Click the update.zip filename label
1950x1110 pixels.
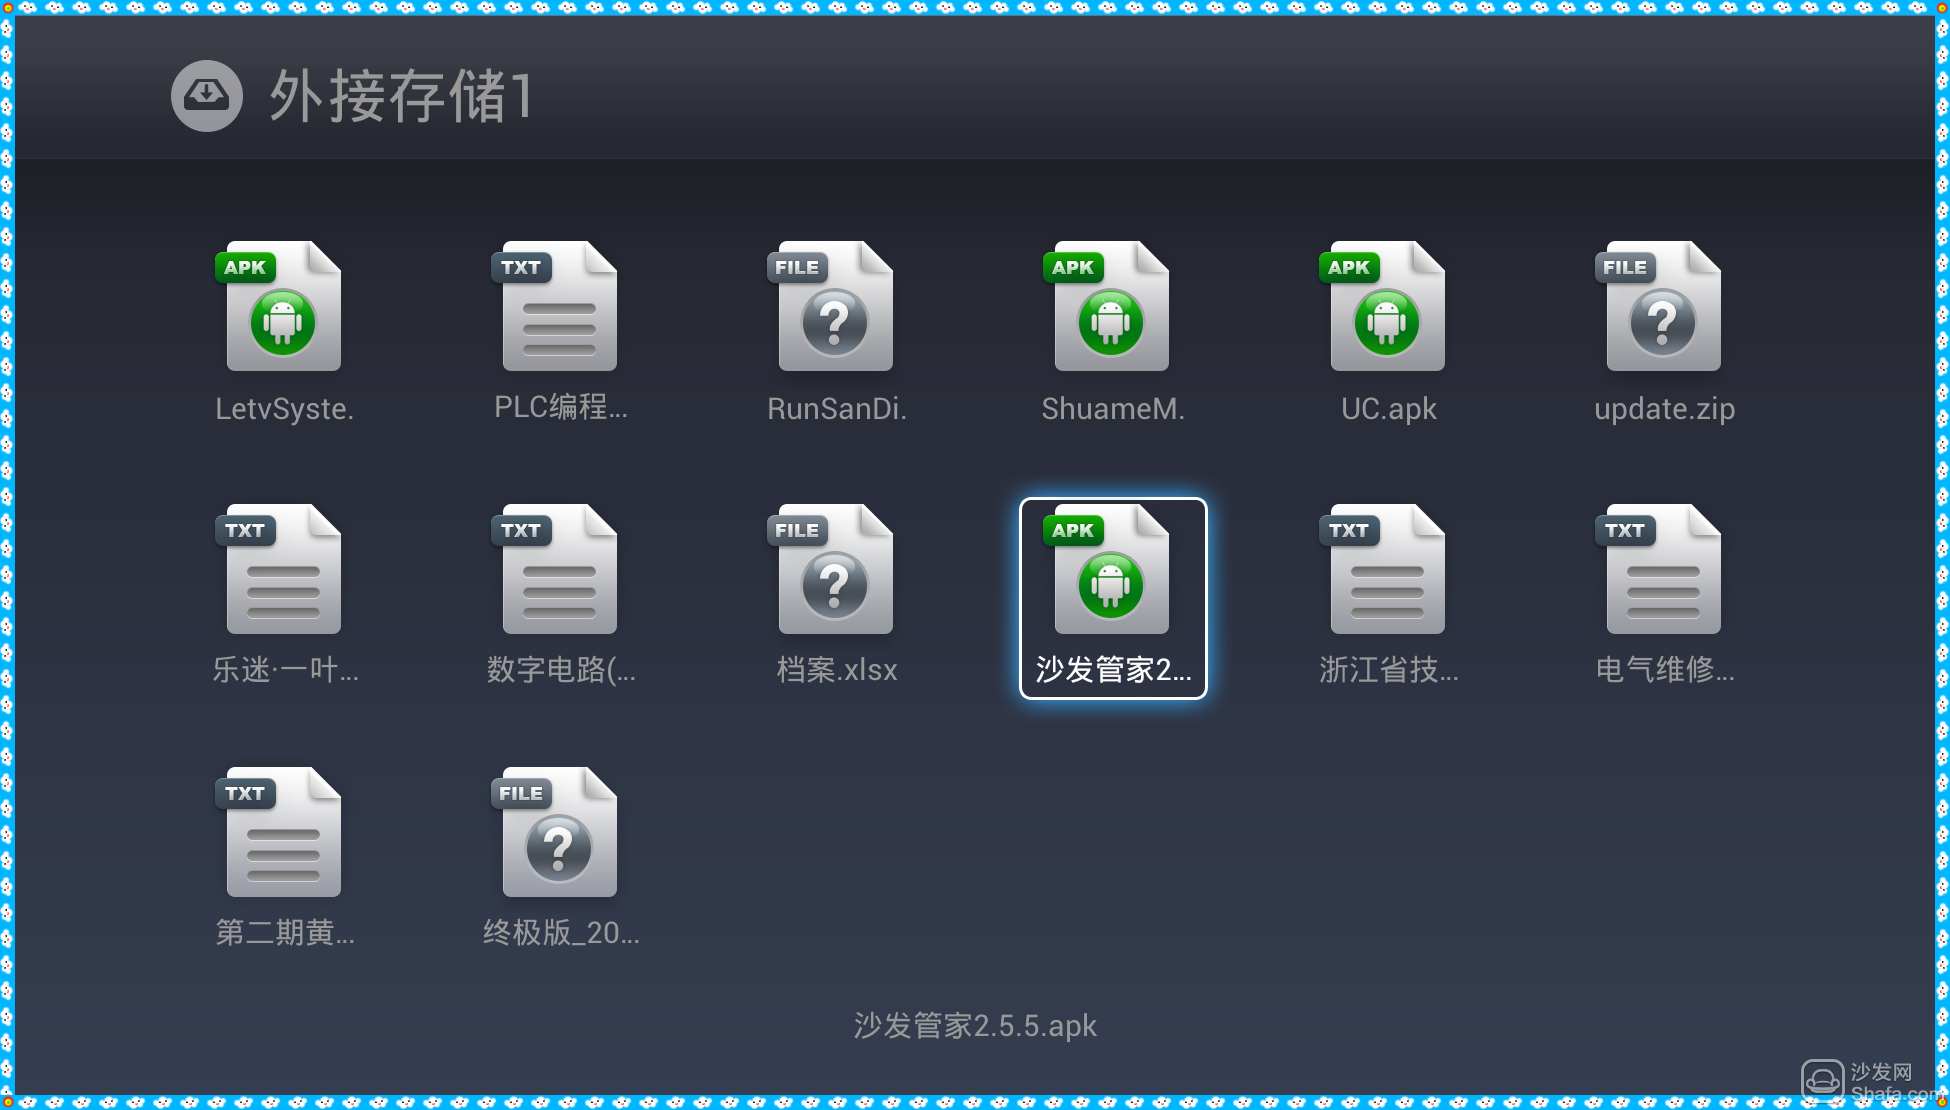point(1664,409)
